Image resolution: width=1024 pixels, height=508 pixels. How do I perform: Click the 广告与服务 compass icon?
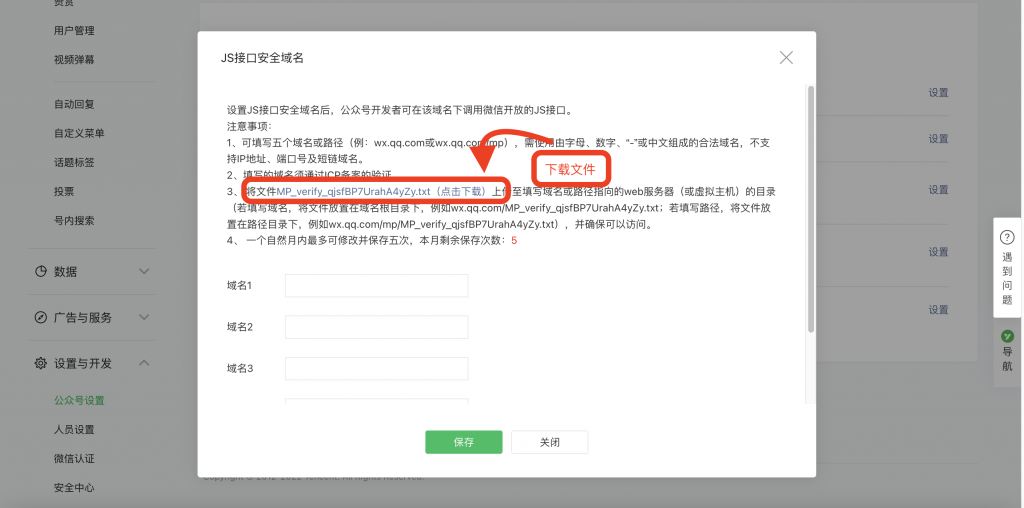point(41,318)
